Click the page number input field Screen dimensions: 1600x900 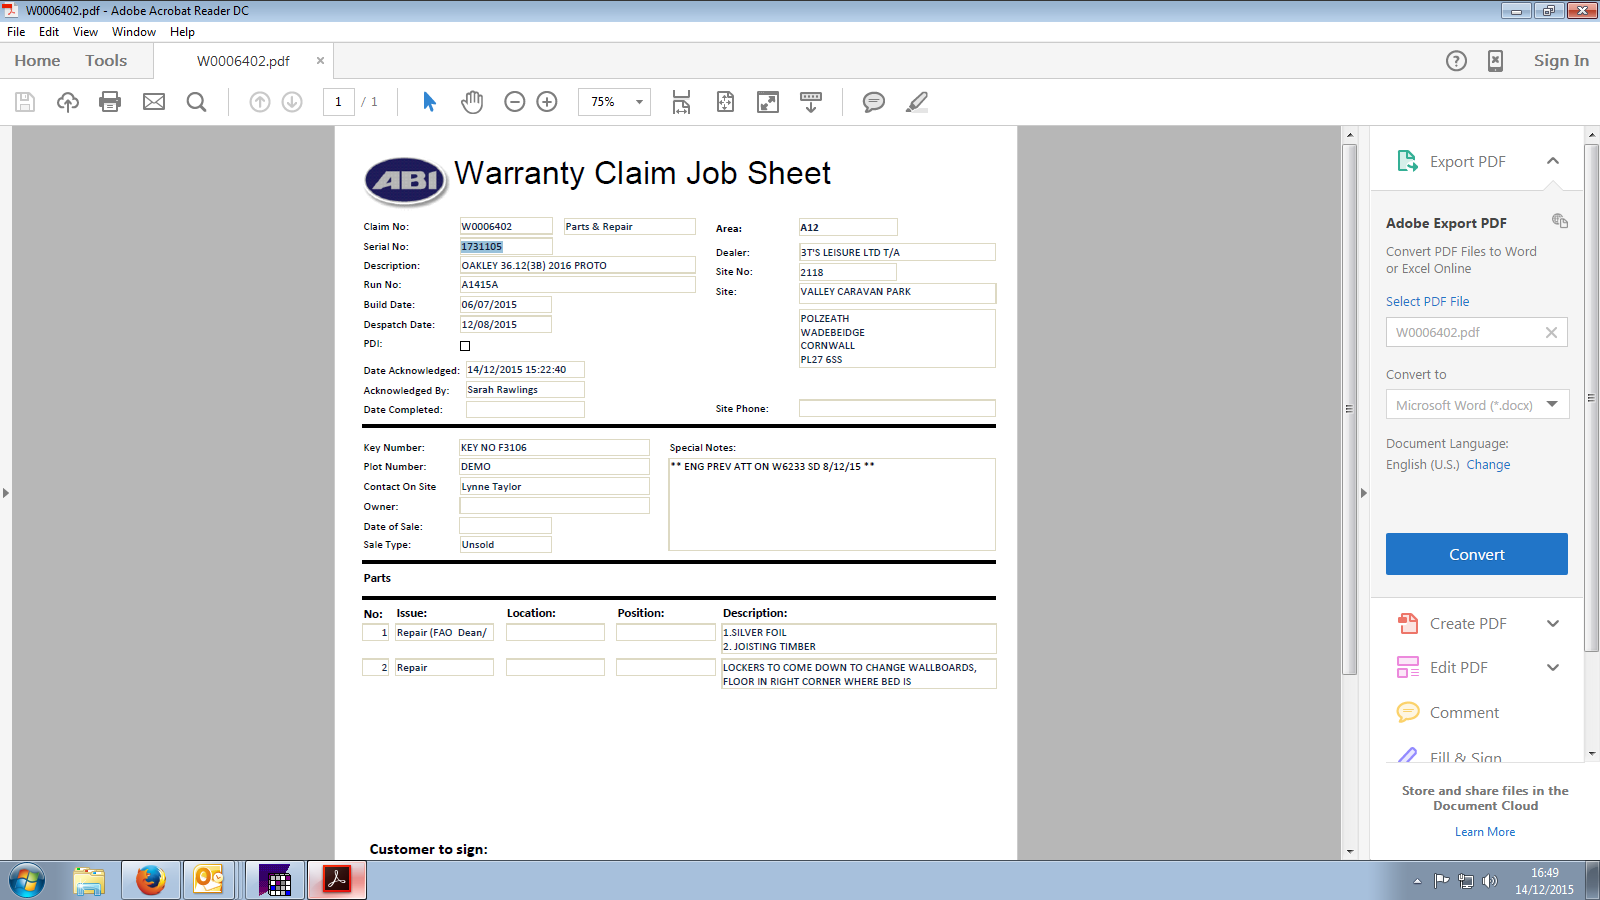click(339, 102)
